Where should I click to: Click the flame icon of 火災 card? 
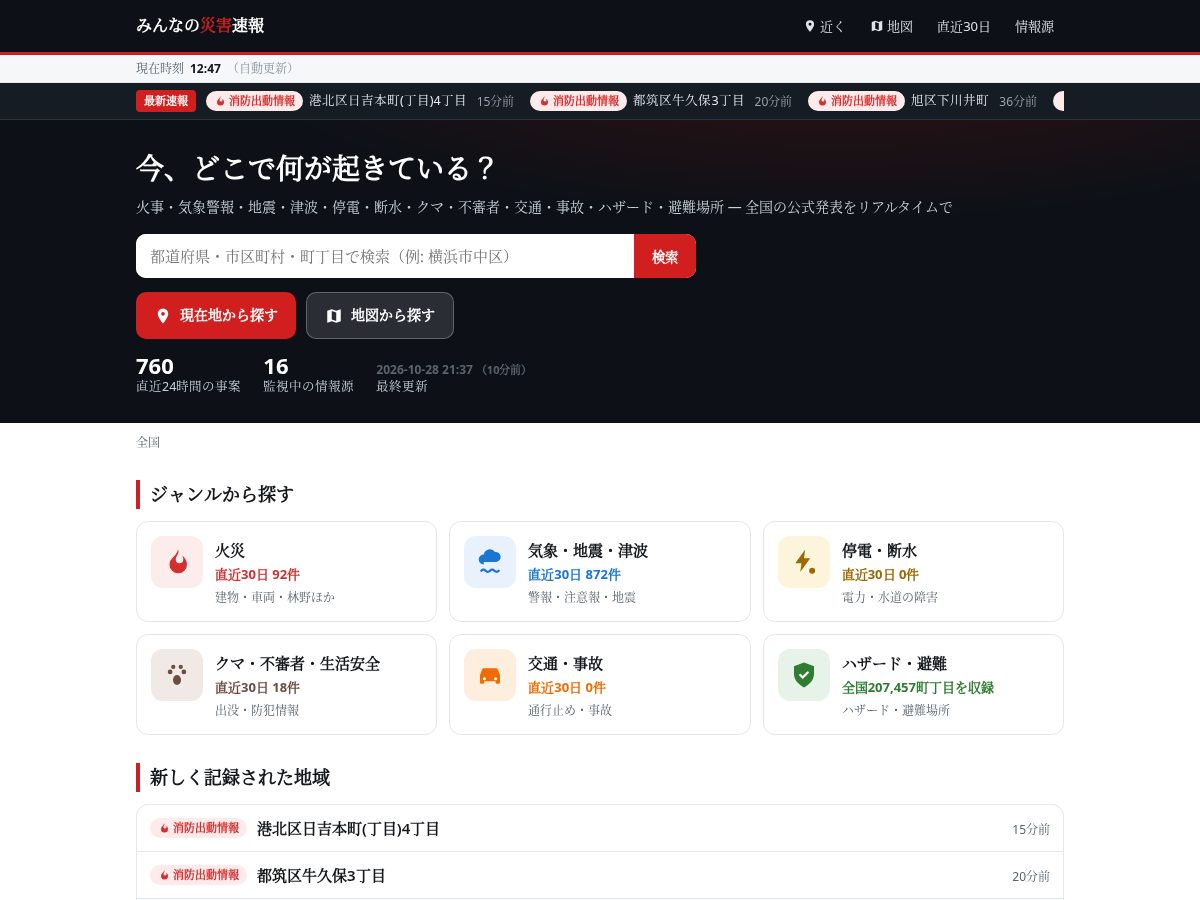tap(177, 562)
